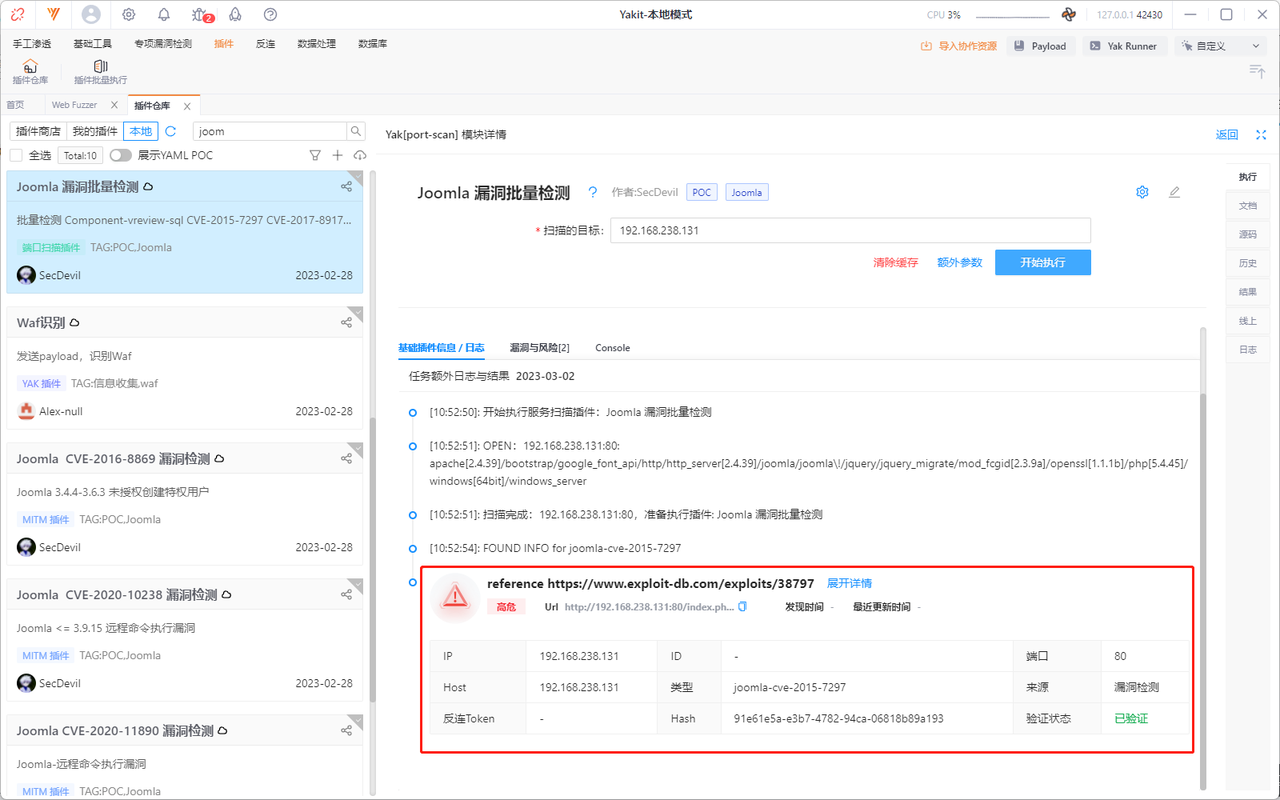Open the 基础工具 menu
The width and height of the screenshot is (1280, 800).
click(x=92, y=44)
